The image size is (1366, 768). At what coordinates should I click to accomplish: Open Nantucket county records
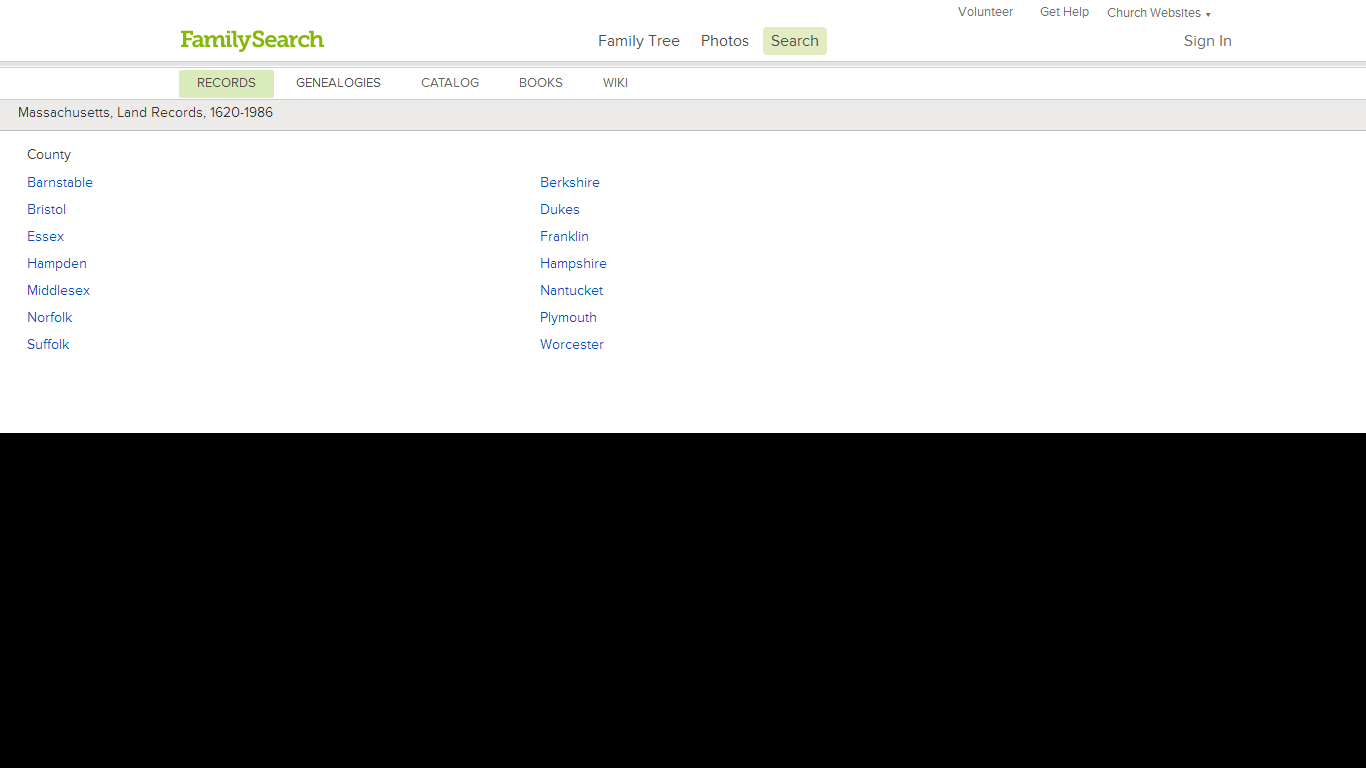(572, 291)
